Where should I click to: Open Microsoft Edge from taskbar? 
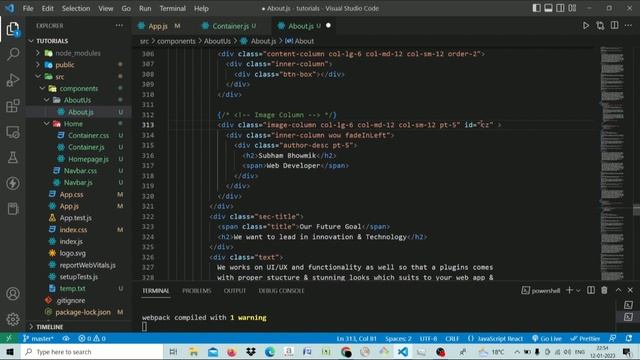click(269, 351)
